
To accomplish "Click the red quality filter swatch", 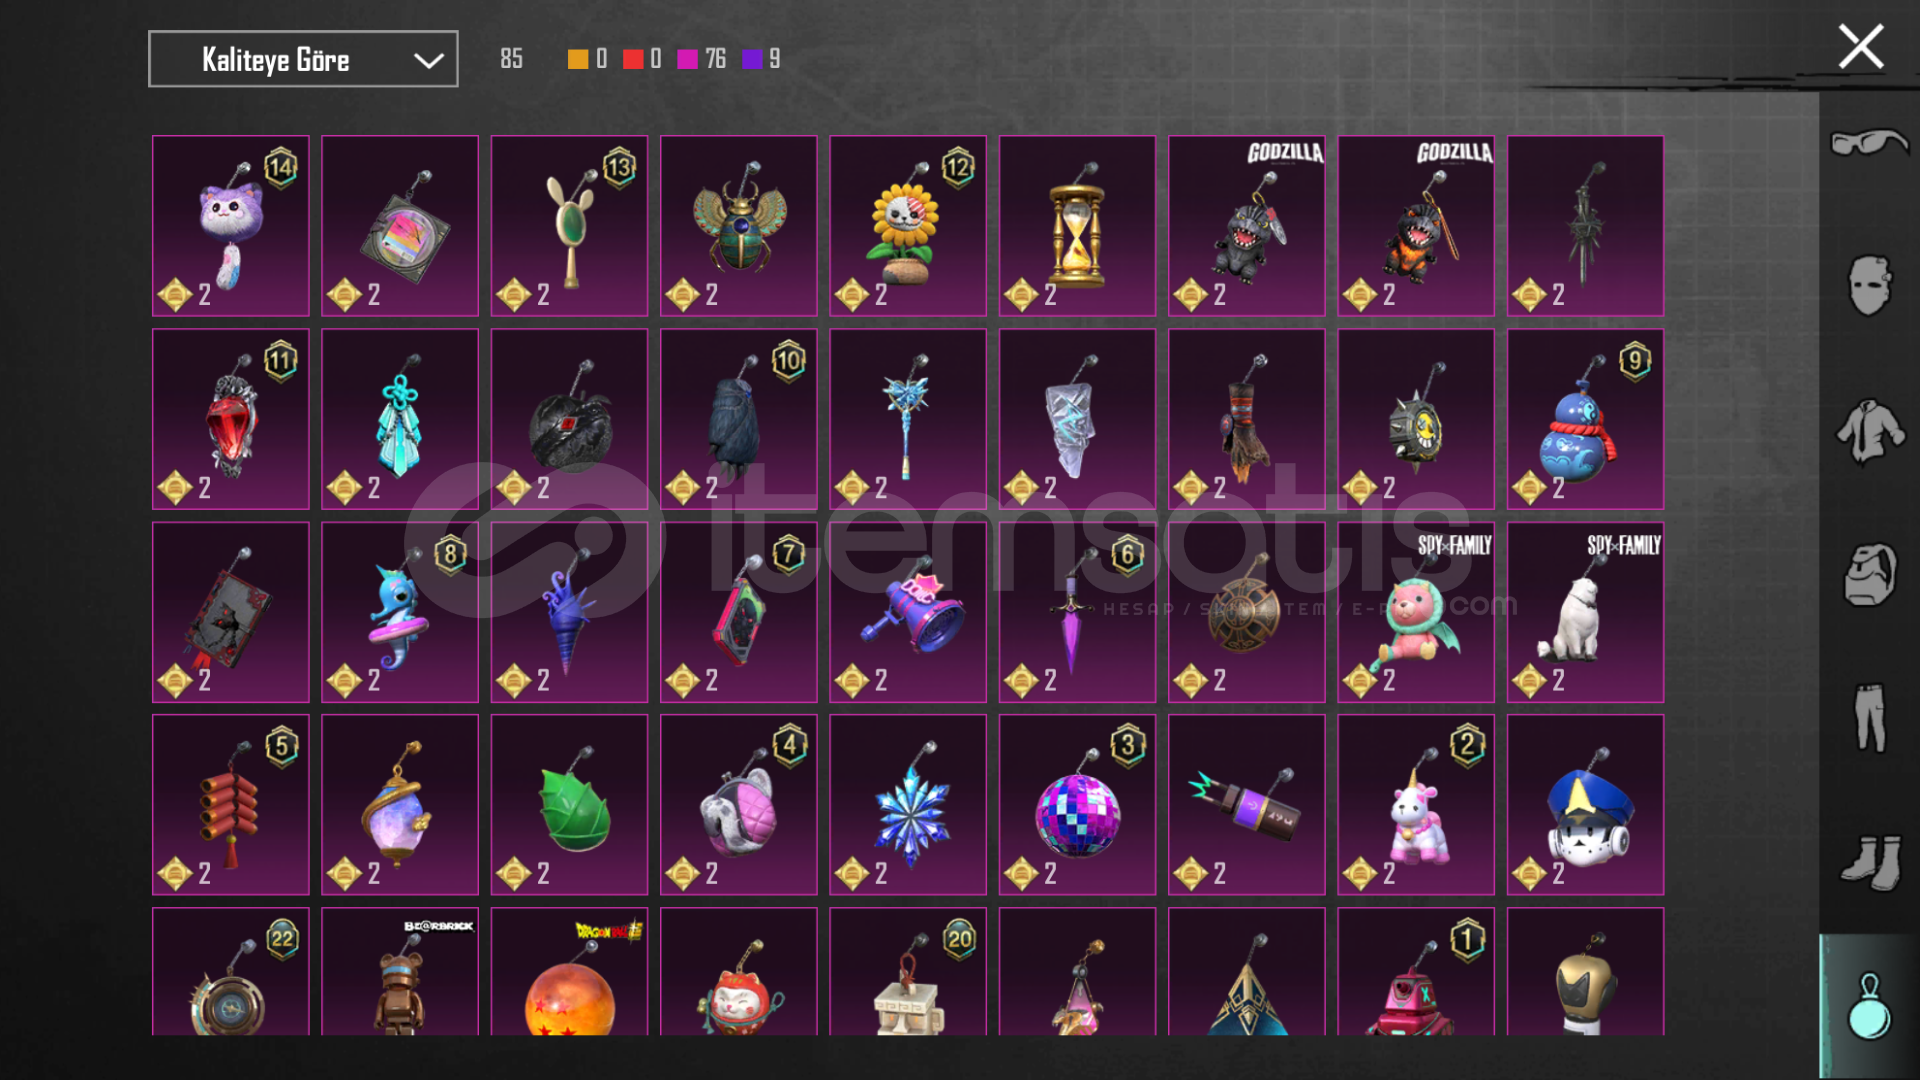I will point(633,59).
